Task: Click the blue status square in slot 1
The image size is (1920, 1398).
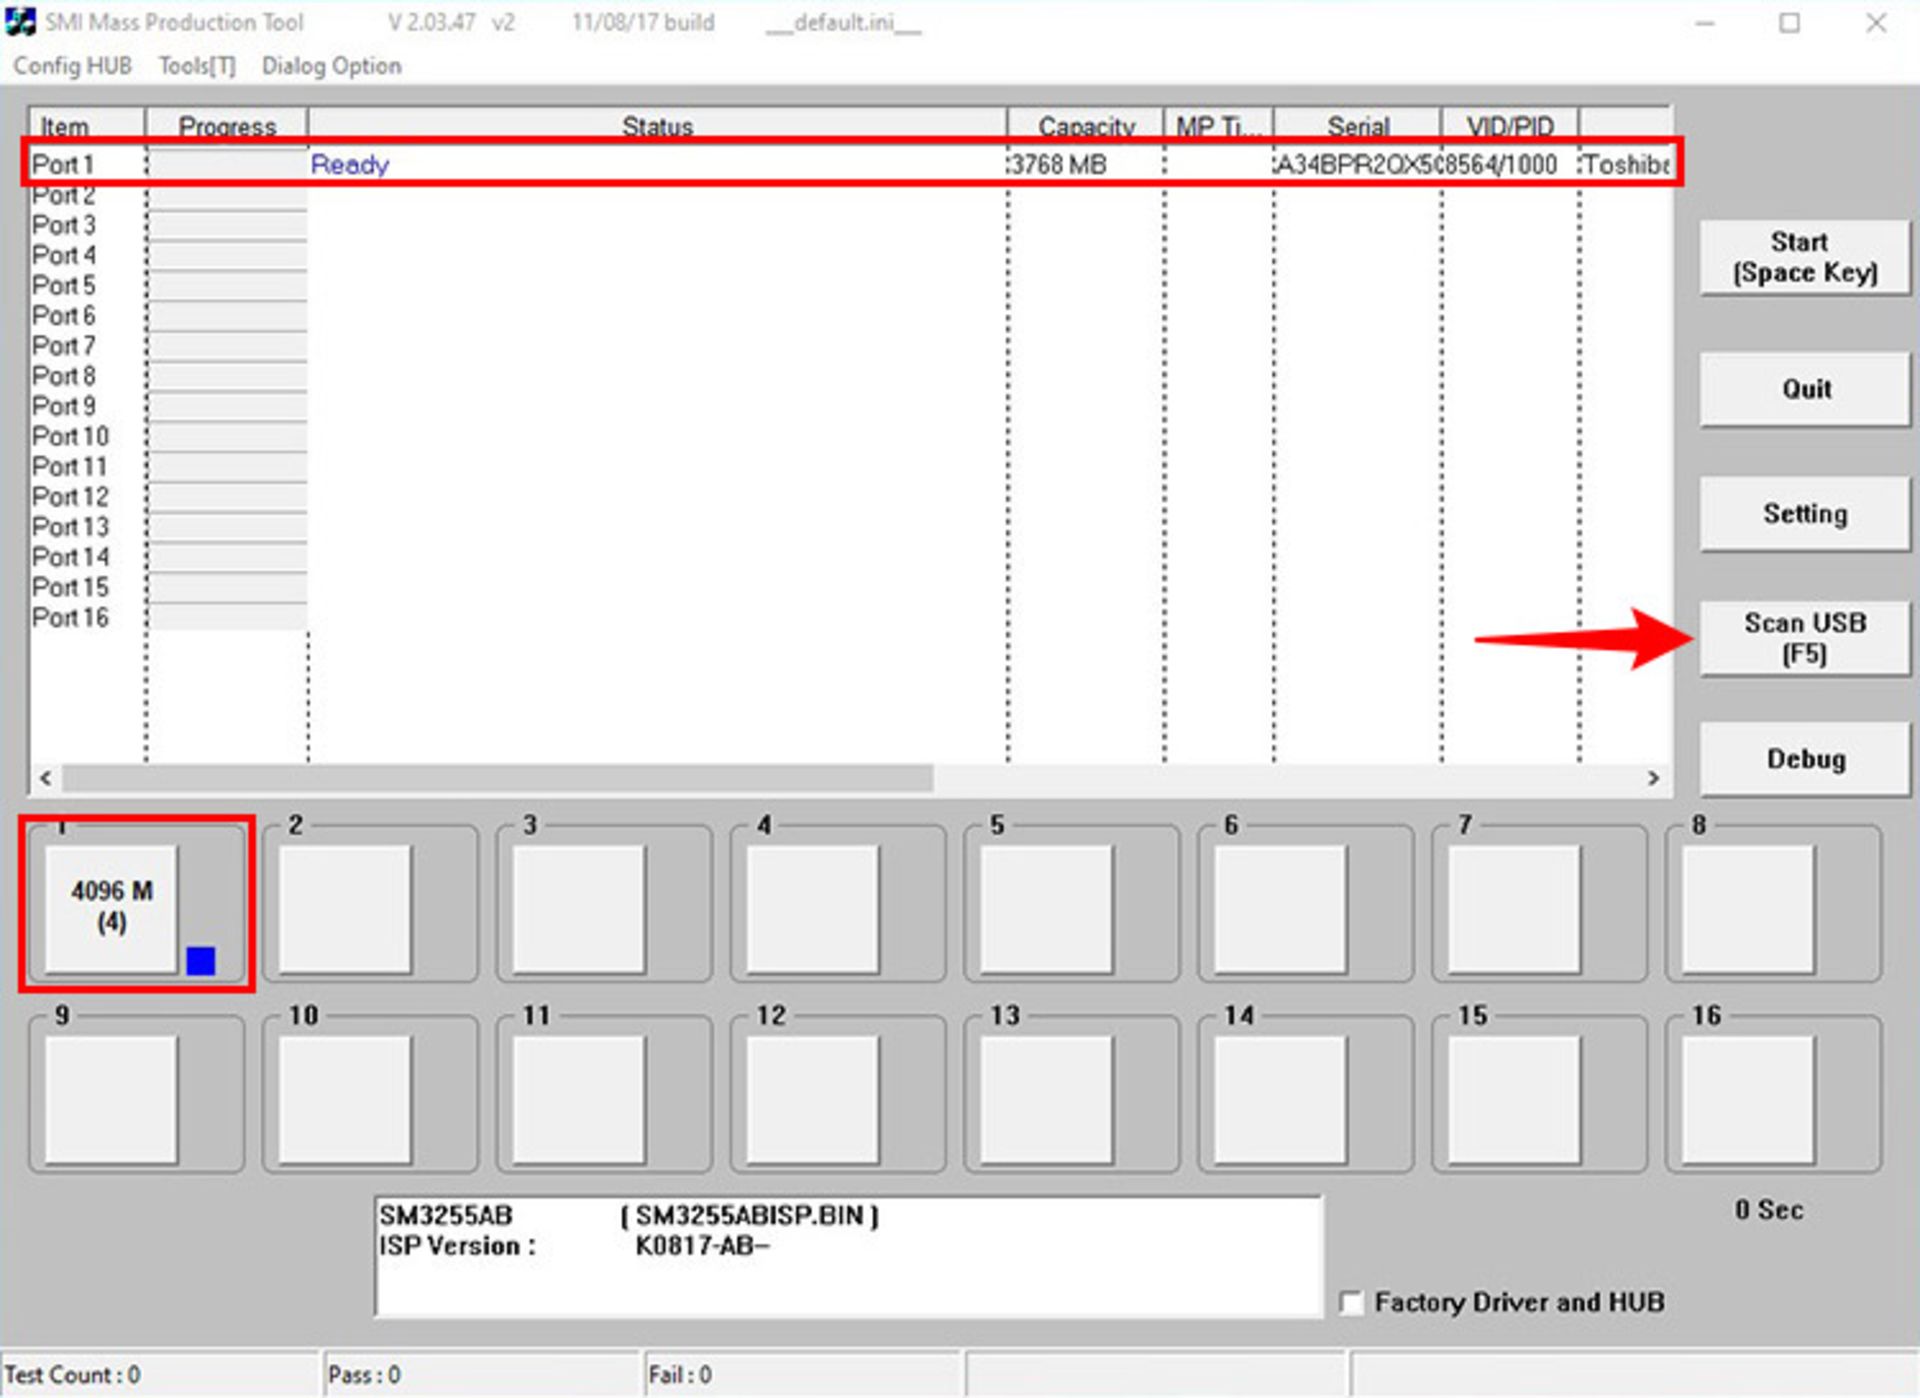Action: (x=200, y=961)
